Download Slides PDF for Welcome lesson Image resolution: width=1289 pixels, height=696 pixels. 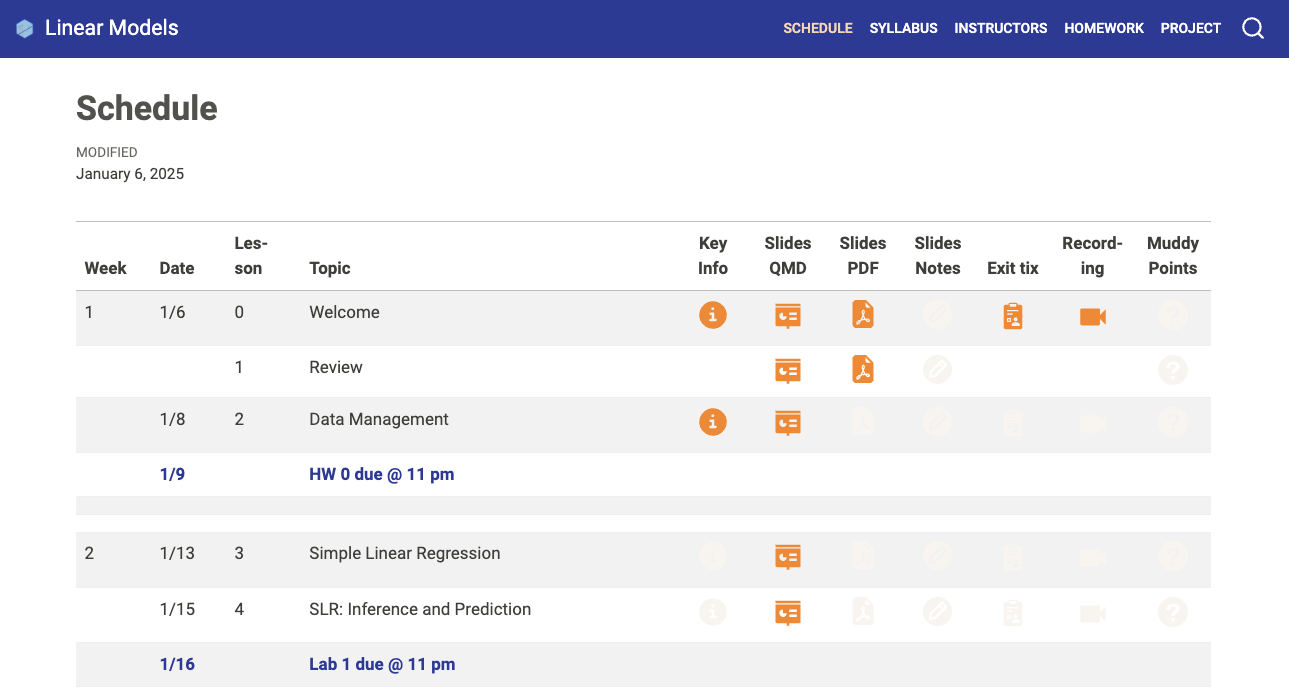pos(863,315)
